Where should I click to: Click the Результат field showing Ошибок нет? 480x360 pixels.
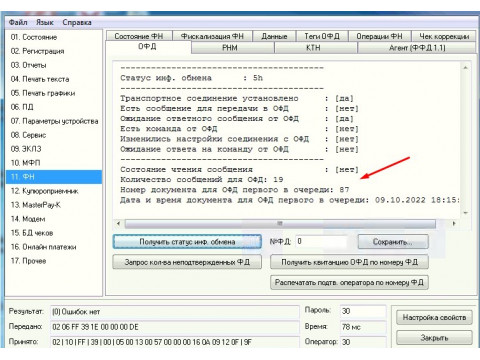(175, 312)
